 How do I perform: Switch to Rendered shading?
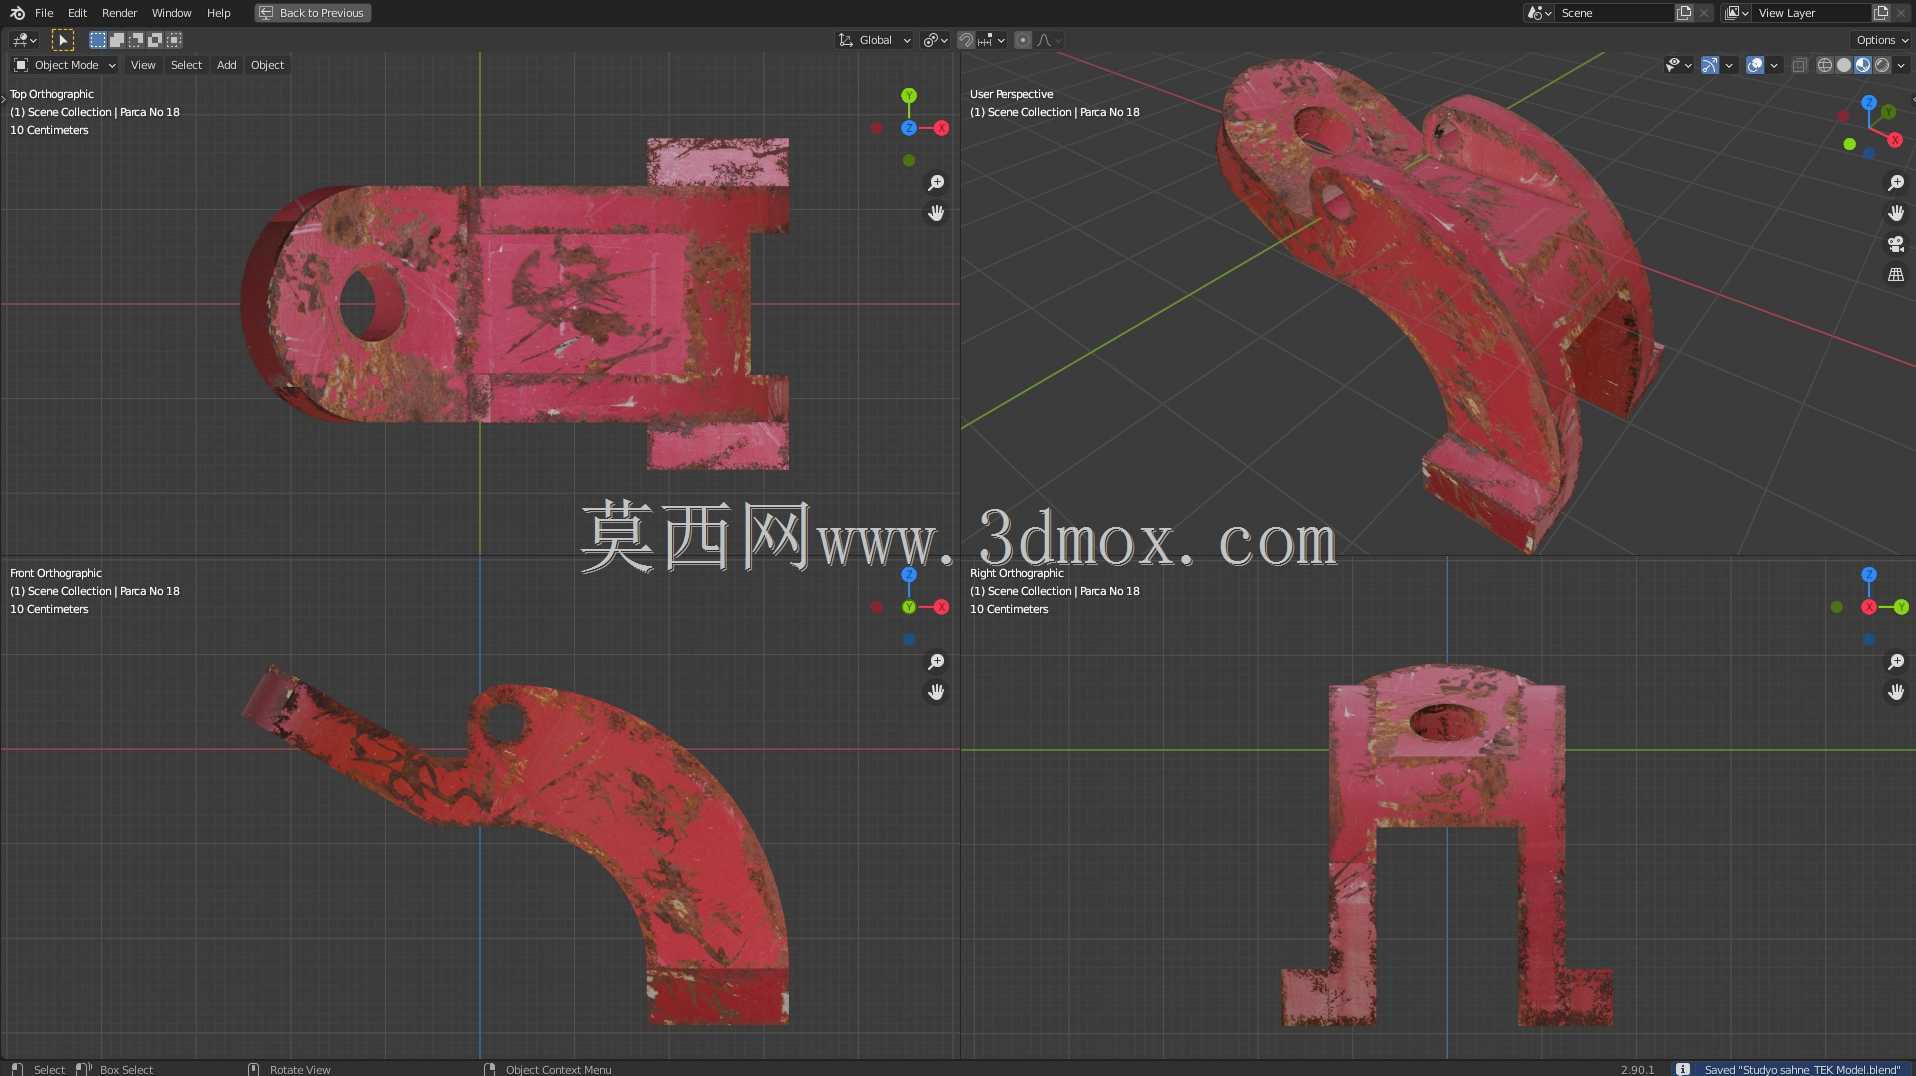[1882, 65]
